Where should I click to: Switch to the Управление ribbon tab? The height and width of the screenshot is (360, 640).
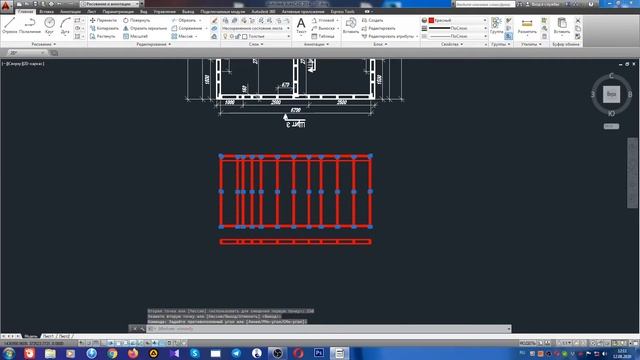[x=164, y=11]
